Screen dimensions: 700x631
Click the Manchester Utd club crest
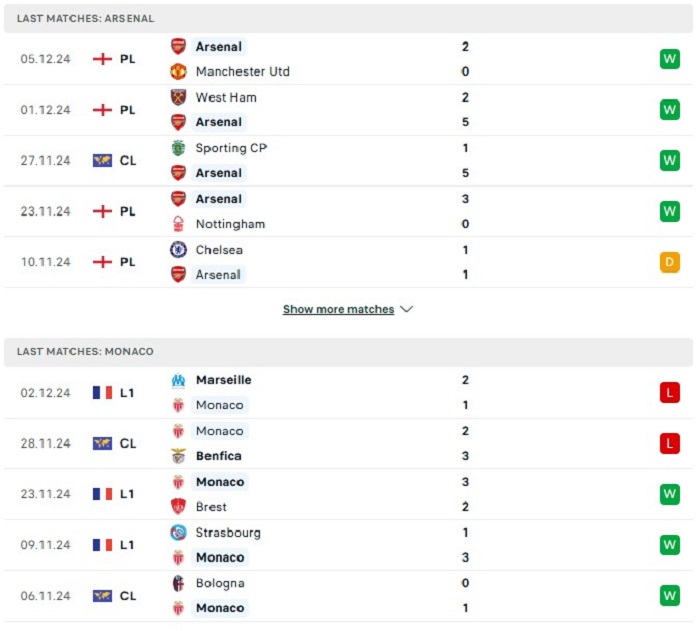coord(178,71)
